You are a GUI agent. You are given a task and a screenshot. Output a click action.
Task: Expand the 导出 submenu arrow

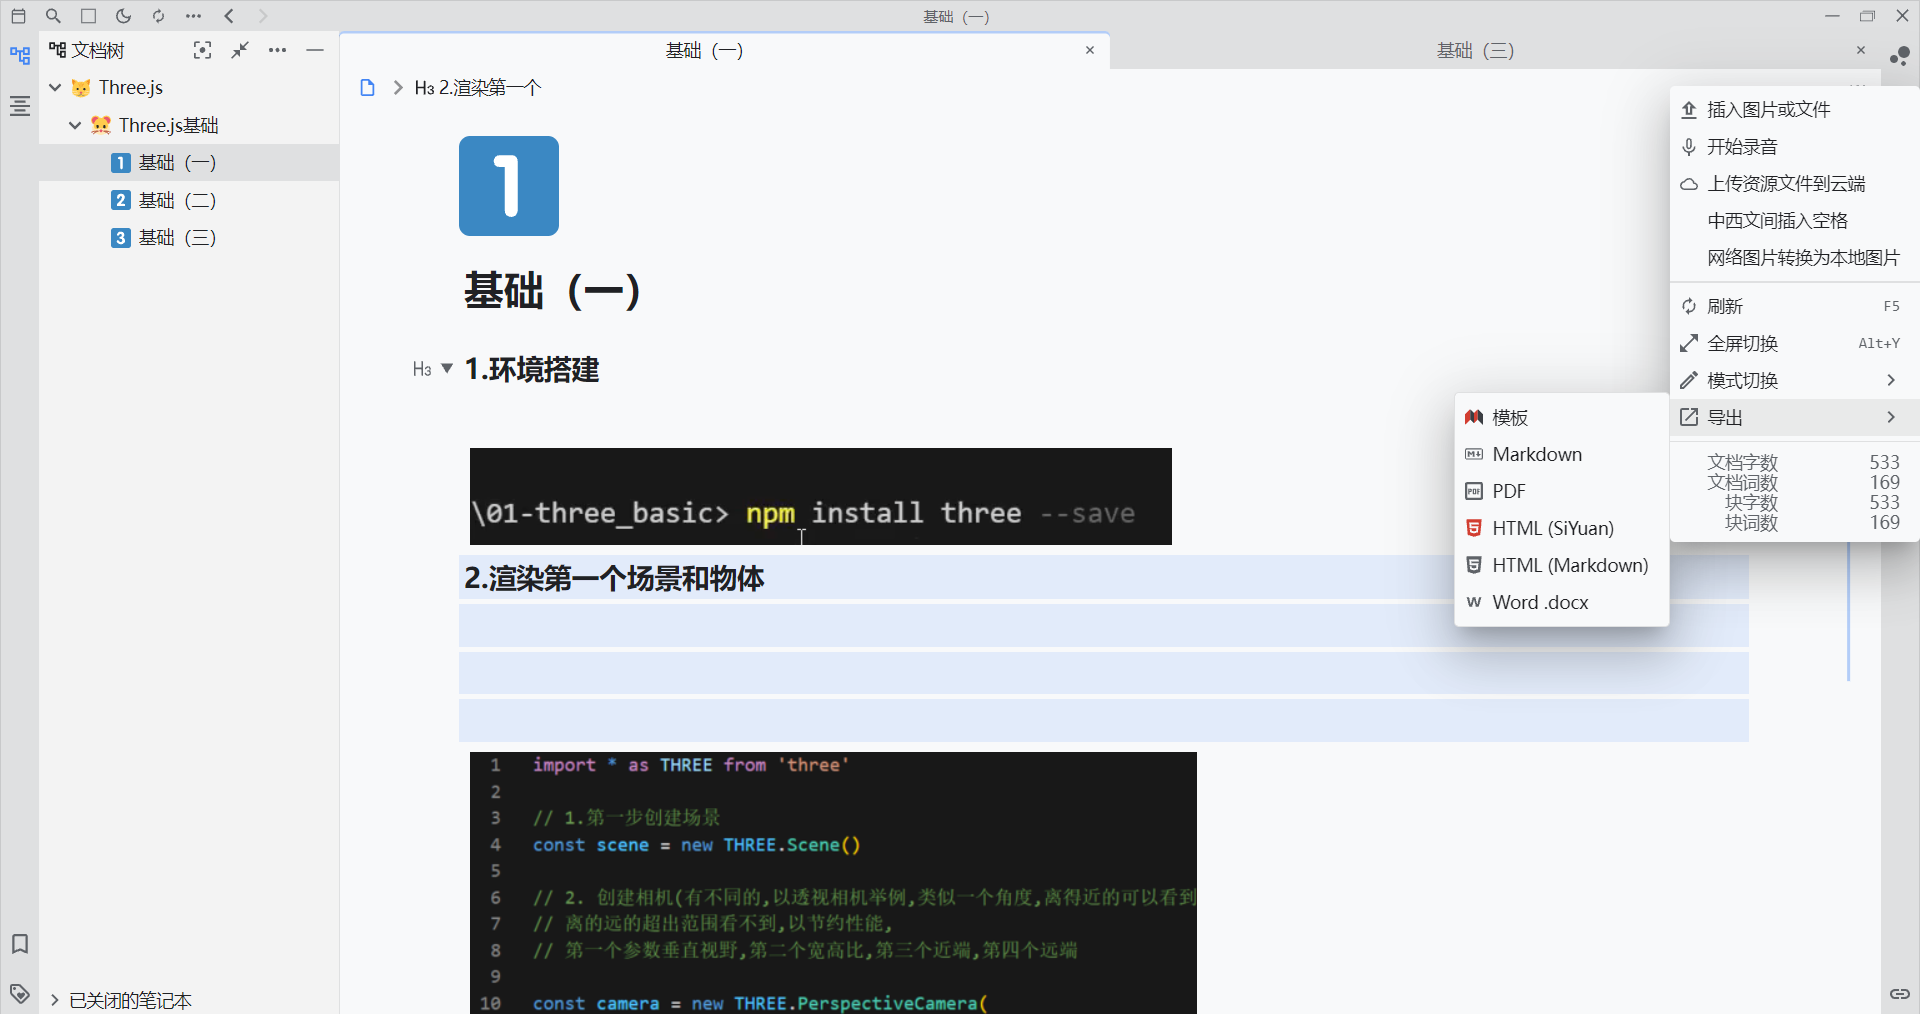1891,417
